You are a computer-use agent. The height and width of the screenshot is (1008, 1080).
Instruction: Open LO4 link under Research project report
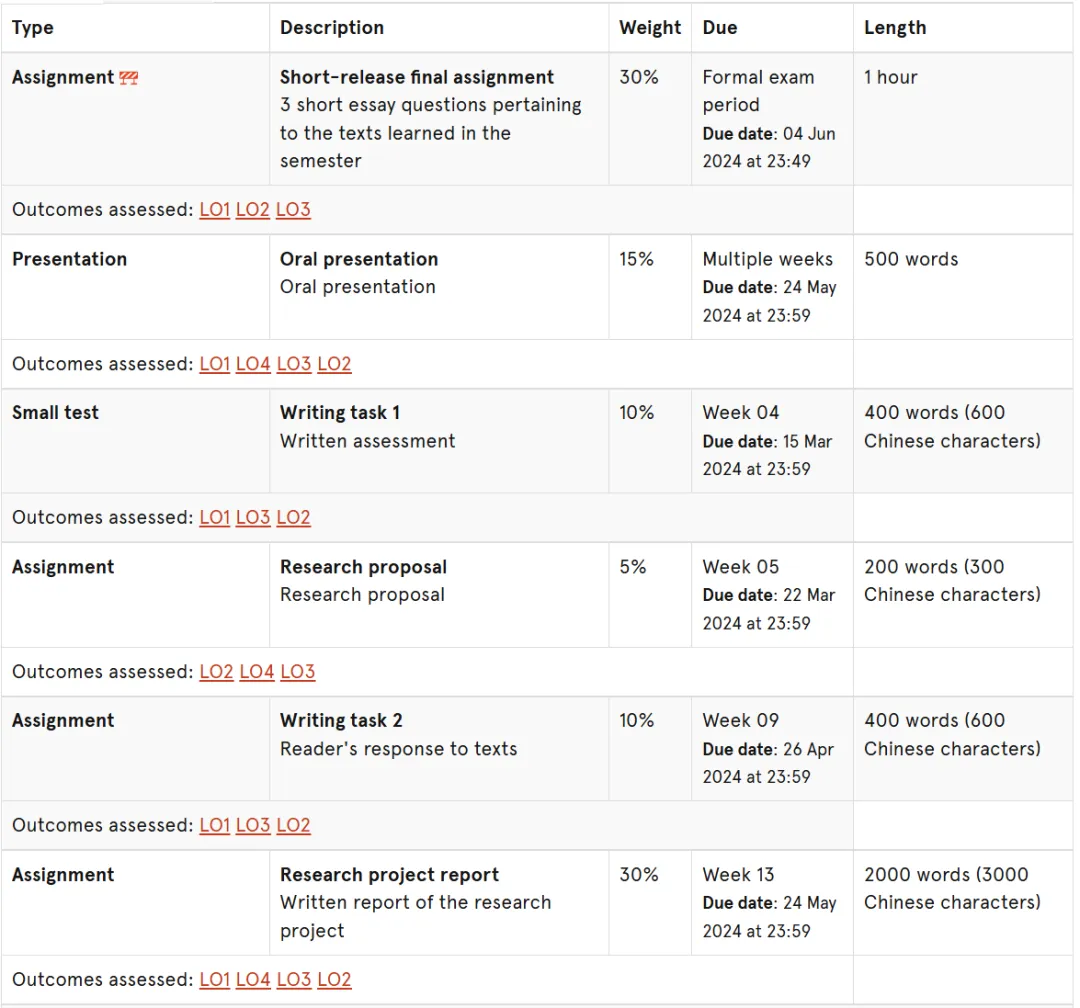pos(253,980)
